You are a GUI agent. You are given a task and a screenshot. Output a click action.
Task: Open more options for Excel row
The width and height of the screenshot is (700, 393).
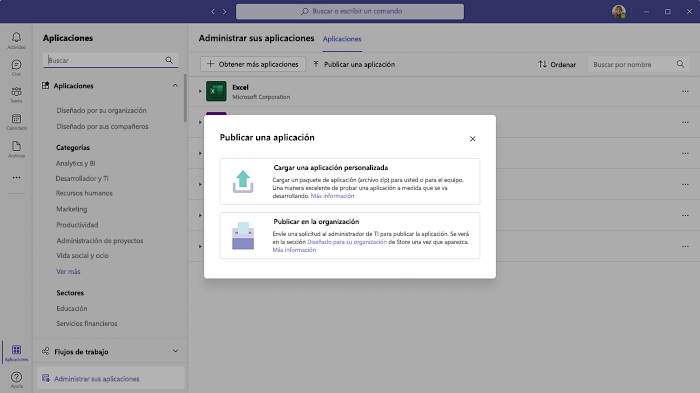tap(685, 91)
